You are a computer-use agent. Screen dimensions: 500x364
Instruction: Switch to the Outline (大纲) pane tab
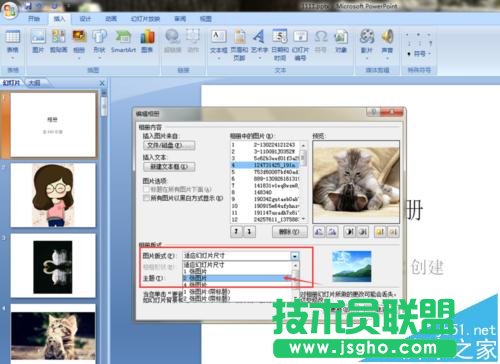click(x=34, y=83)
